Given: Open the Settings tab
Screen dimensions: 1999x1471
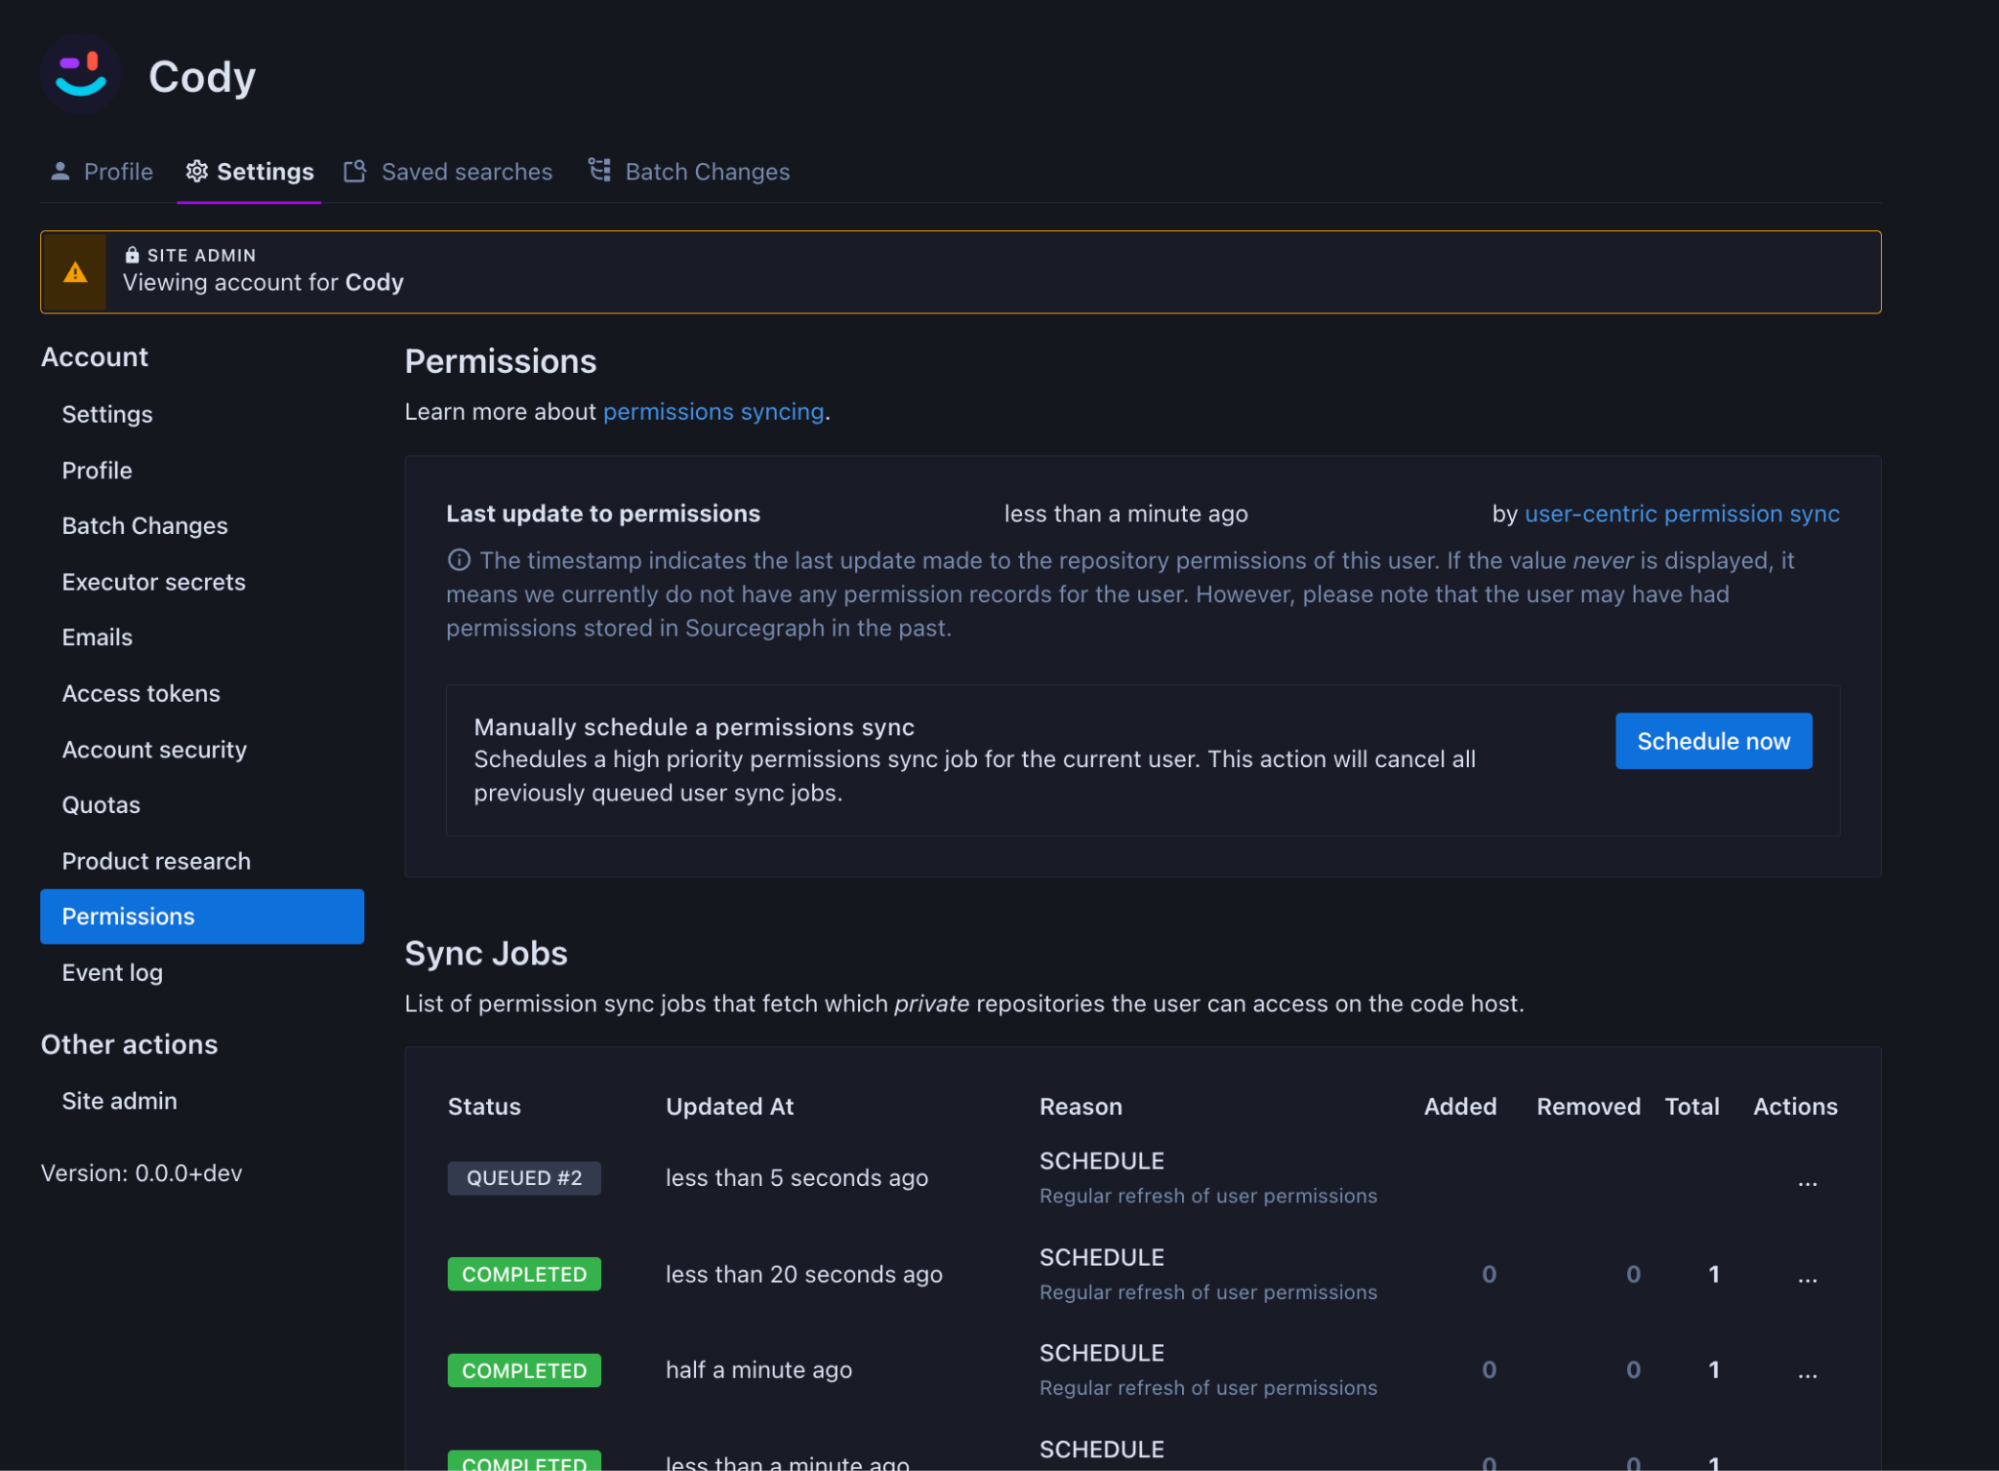Looking at the screenshot, I should click(250, 172).
